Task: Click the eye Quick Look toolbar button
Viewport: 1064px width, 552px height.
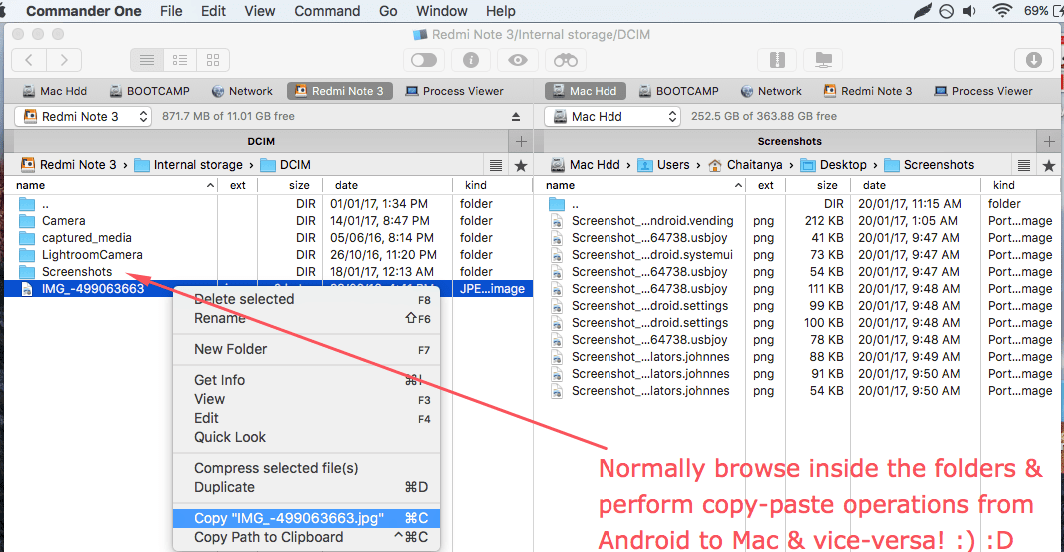Action: (518, 60)
